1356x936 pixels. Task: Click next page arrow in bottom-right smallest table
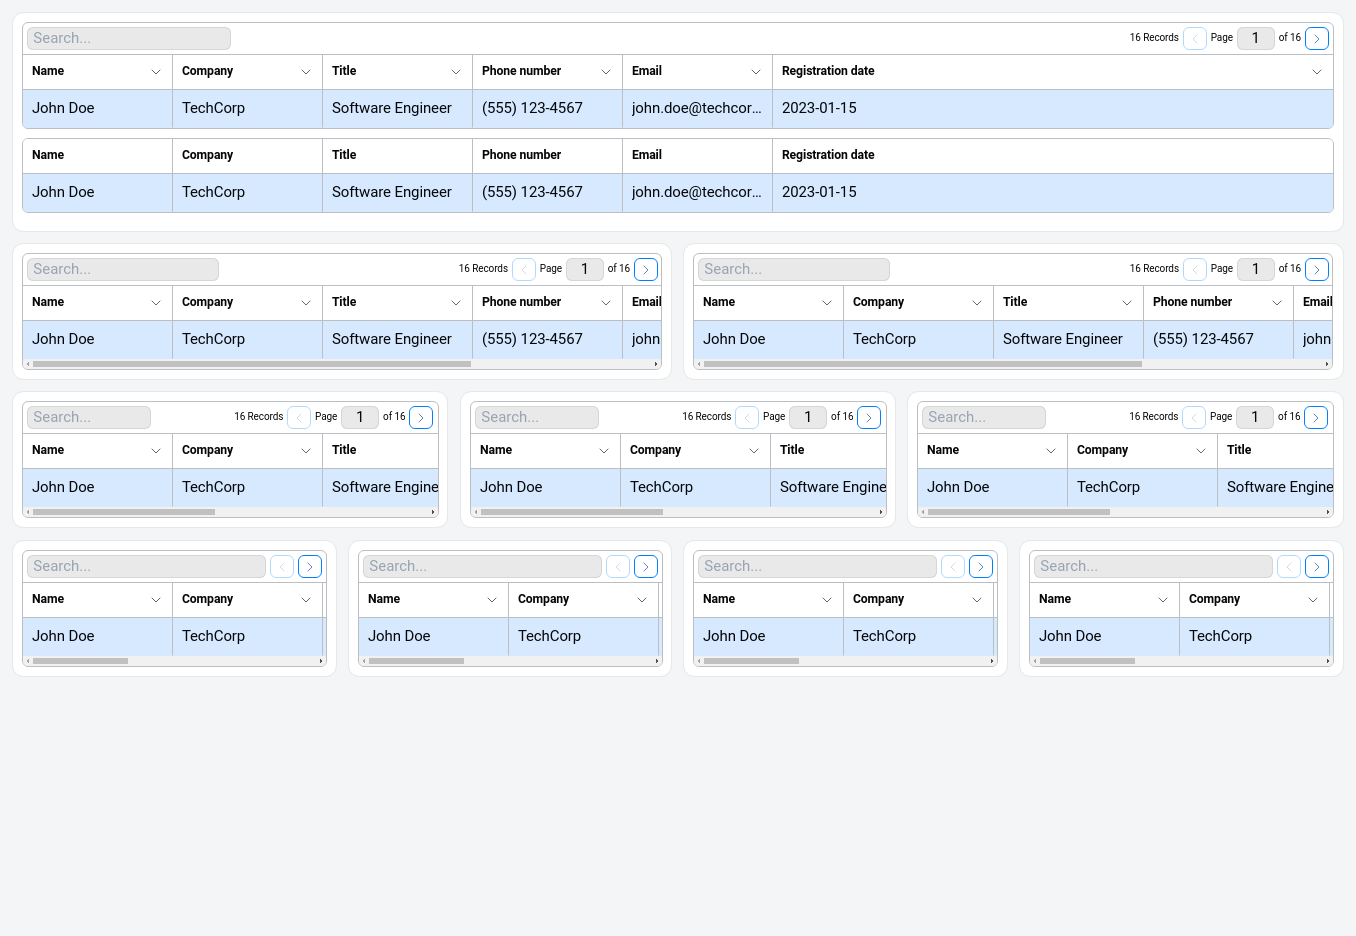point(1317,567)
